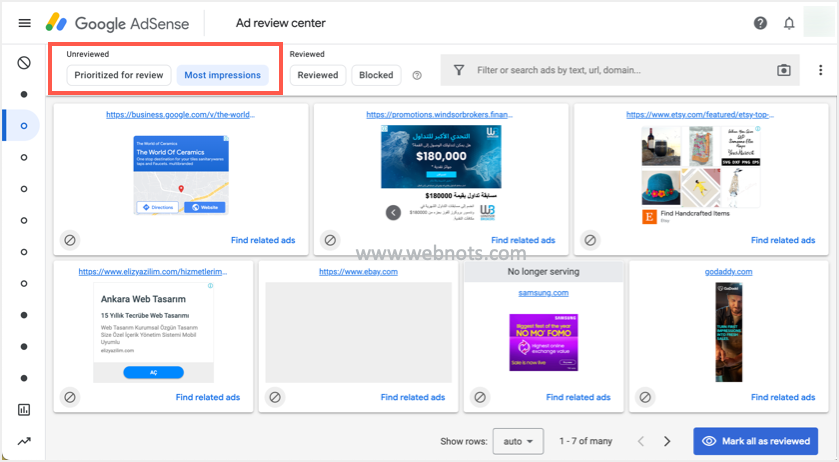Click the filter funnel icon

[x=459, y=70]
